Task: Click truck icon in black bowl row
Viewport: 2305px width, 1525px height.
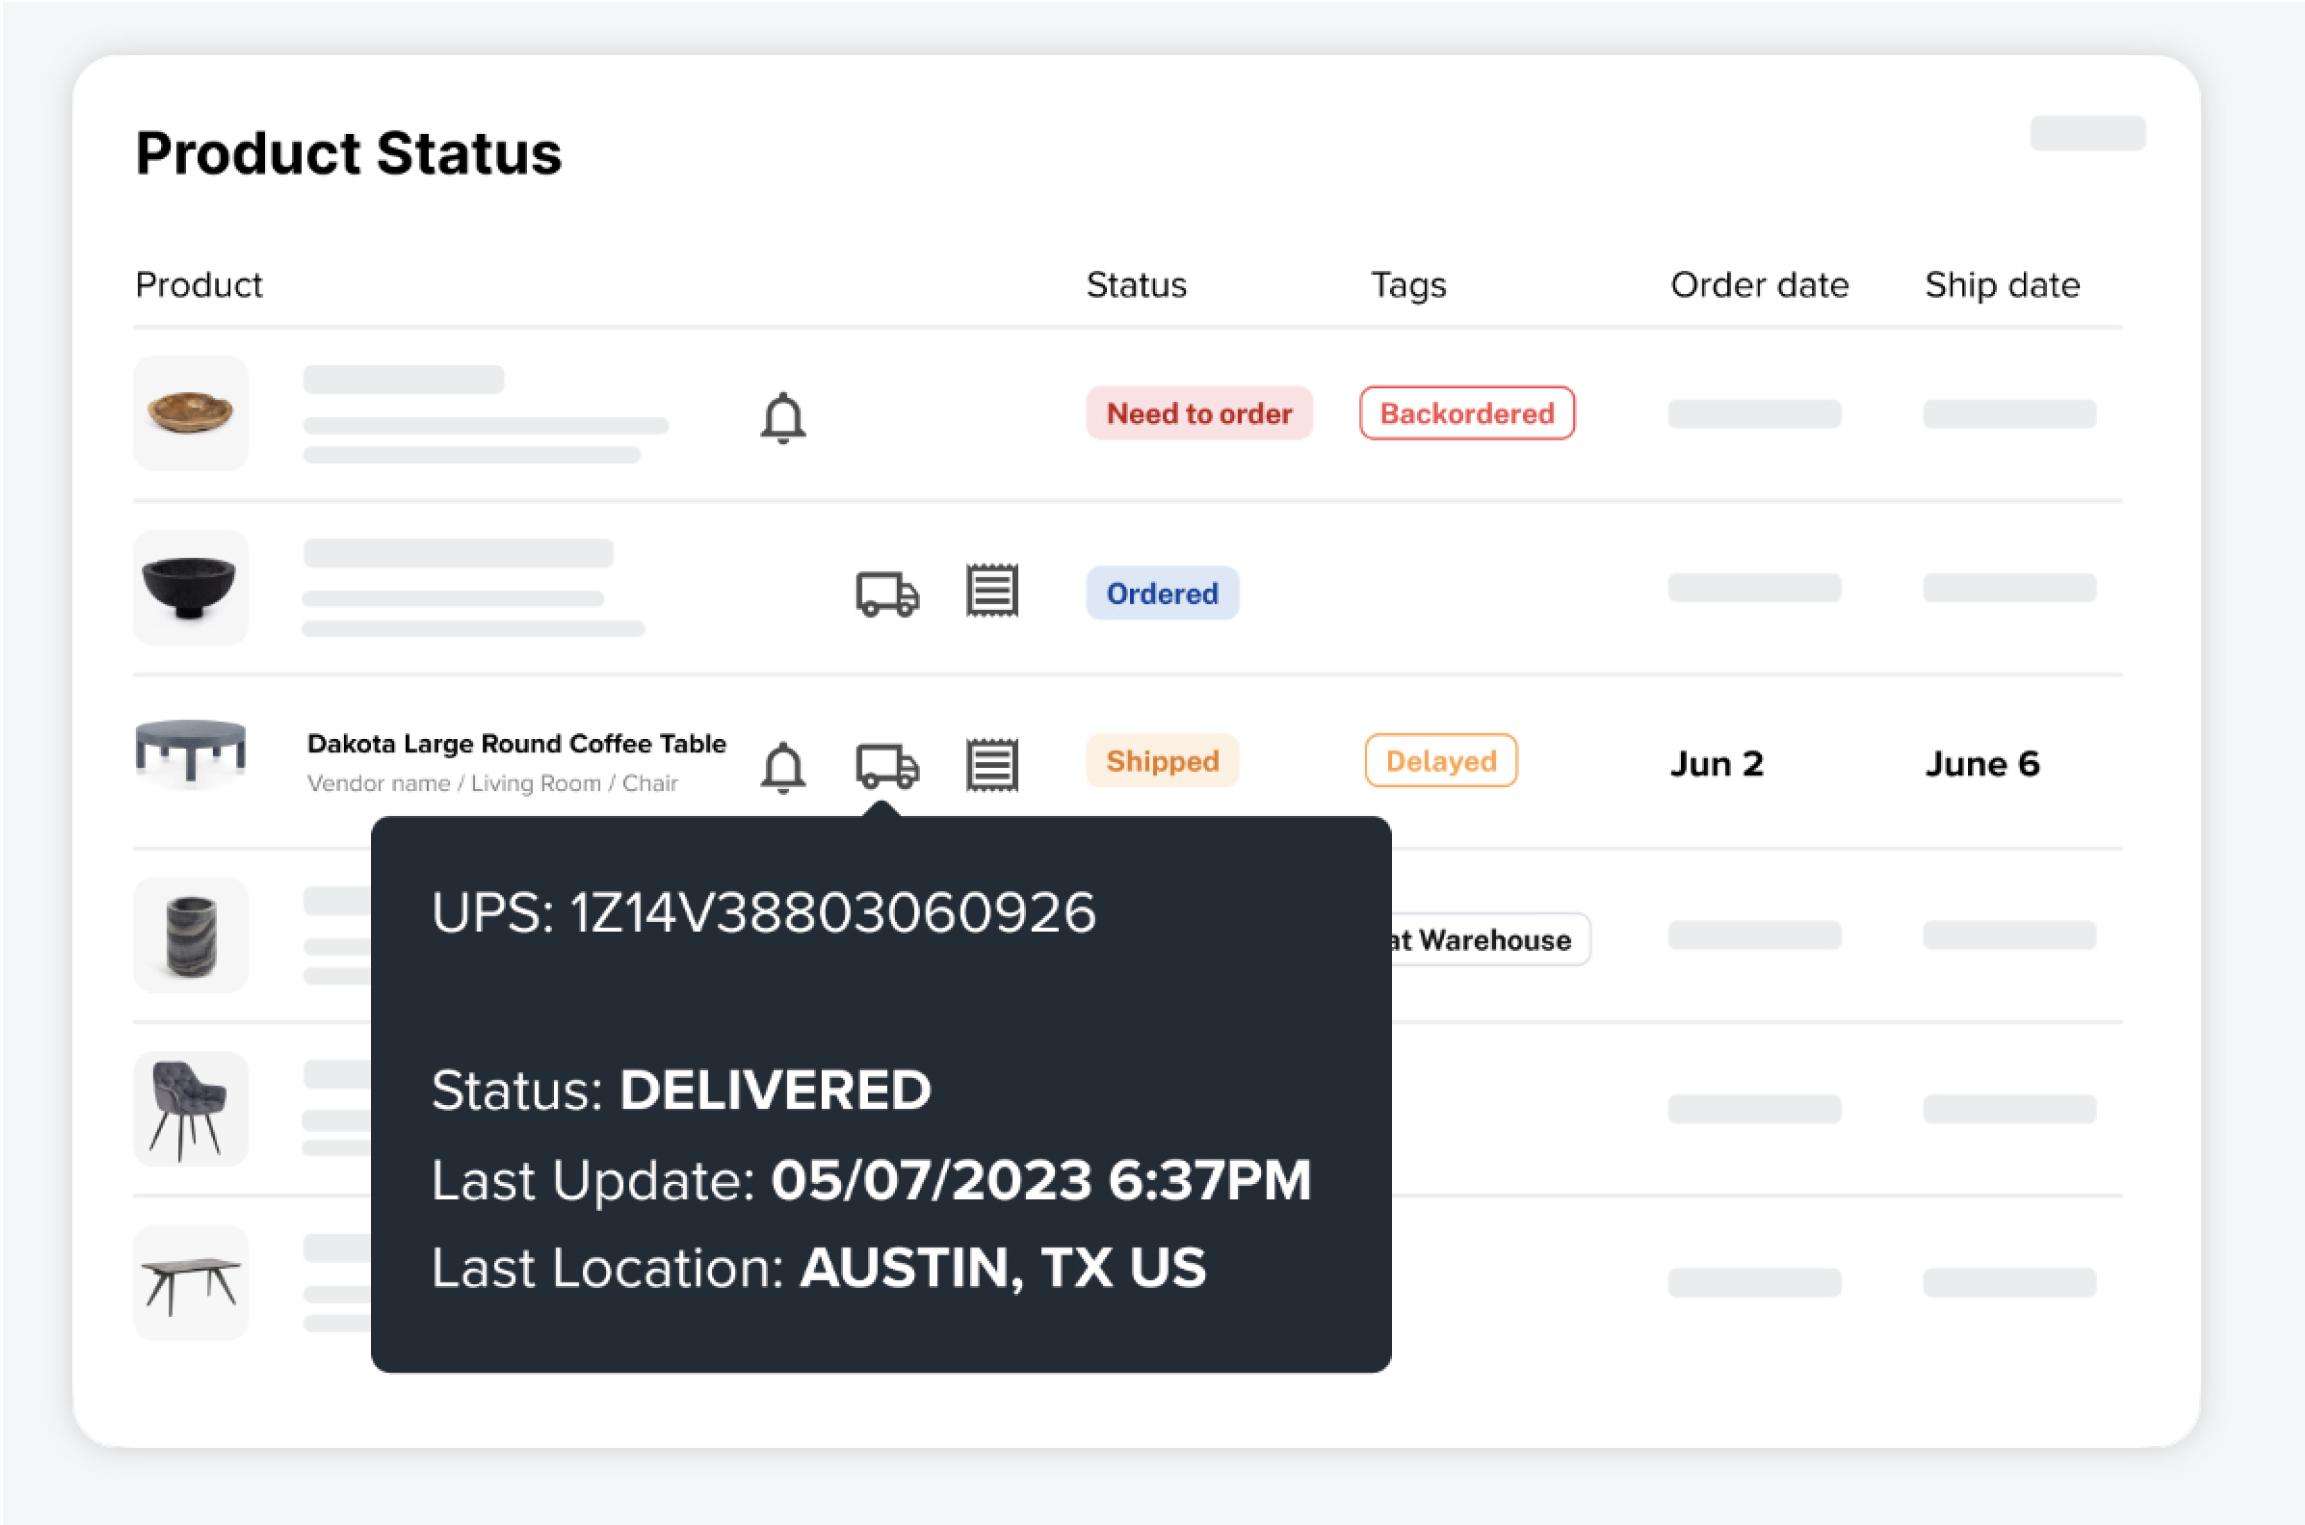Action: 887,593
